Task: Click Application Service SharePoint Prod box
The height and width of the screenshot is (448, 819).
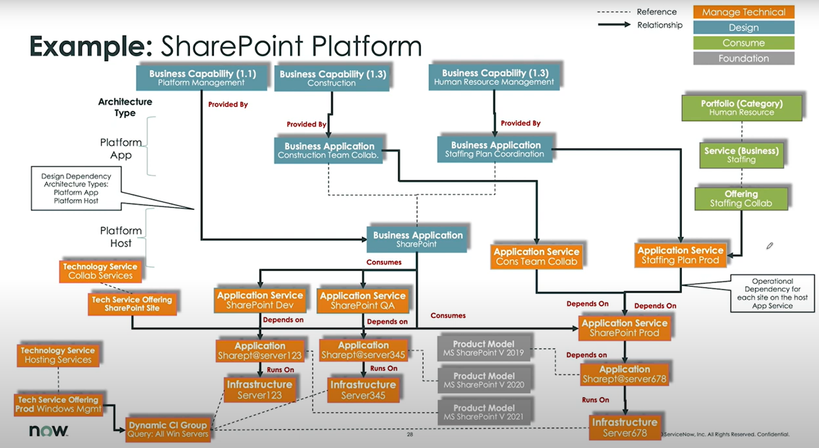Action: [x=624, y=328]
